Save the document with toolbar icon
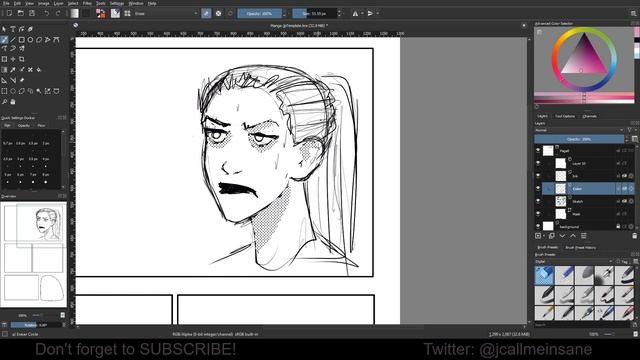Screen dimensions: 640x360 pyautogui.click(x=32, y=13)
